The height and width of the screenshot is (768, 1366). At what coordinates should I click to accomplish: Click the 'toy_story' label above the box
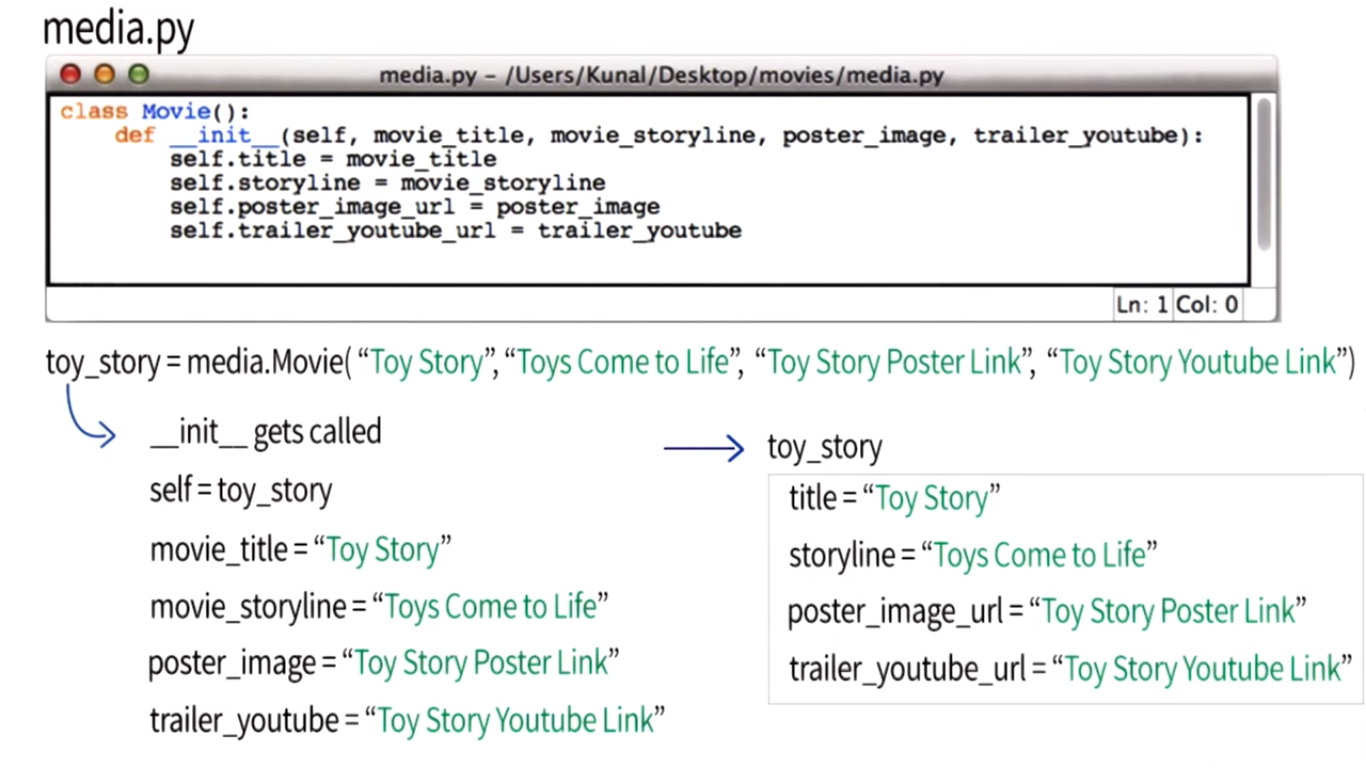825,447
